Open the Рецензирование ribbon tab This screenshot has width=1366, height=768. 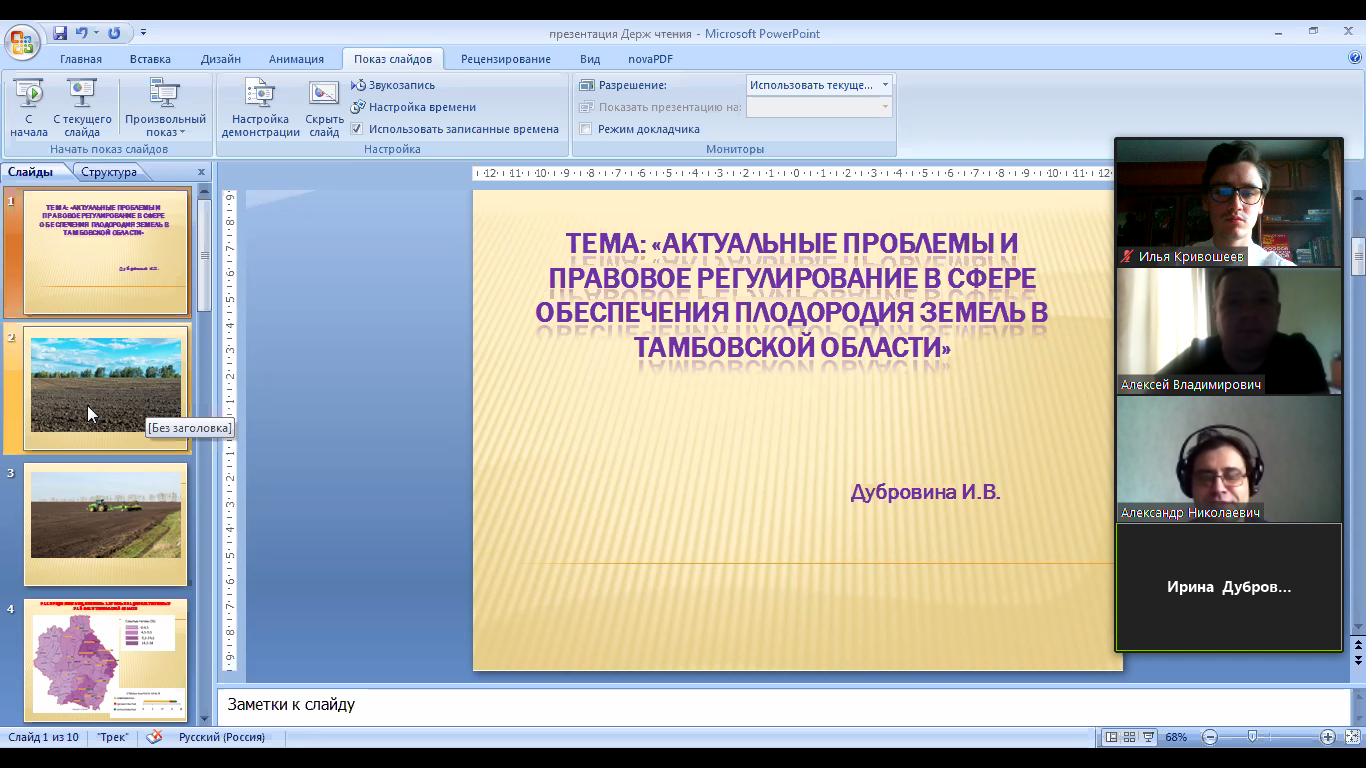[x=506, y=59]
